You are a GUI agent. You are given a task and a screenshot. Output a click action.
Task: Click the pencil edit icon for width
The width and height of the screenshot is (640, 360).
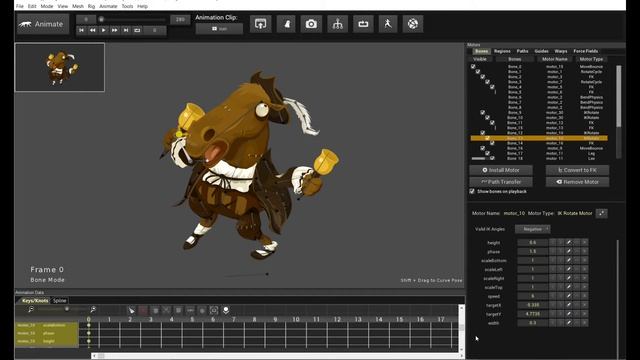click(x=569, y=323)
